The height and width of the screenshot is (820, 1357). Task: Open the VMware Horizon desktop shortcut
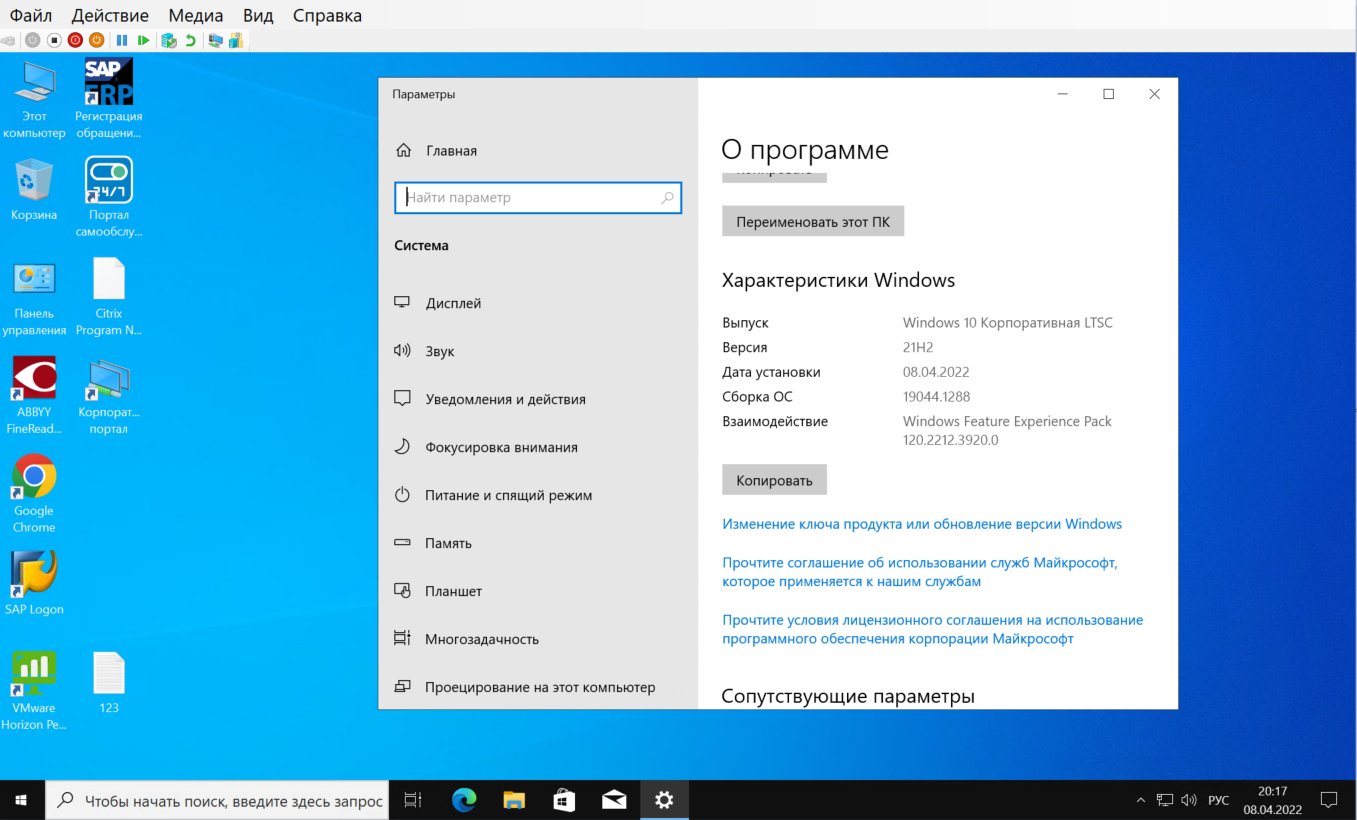click(34, 674)
